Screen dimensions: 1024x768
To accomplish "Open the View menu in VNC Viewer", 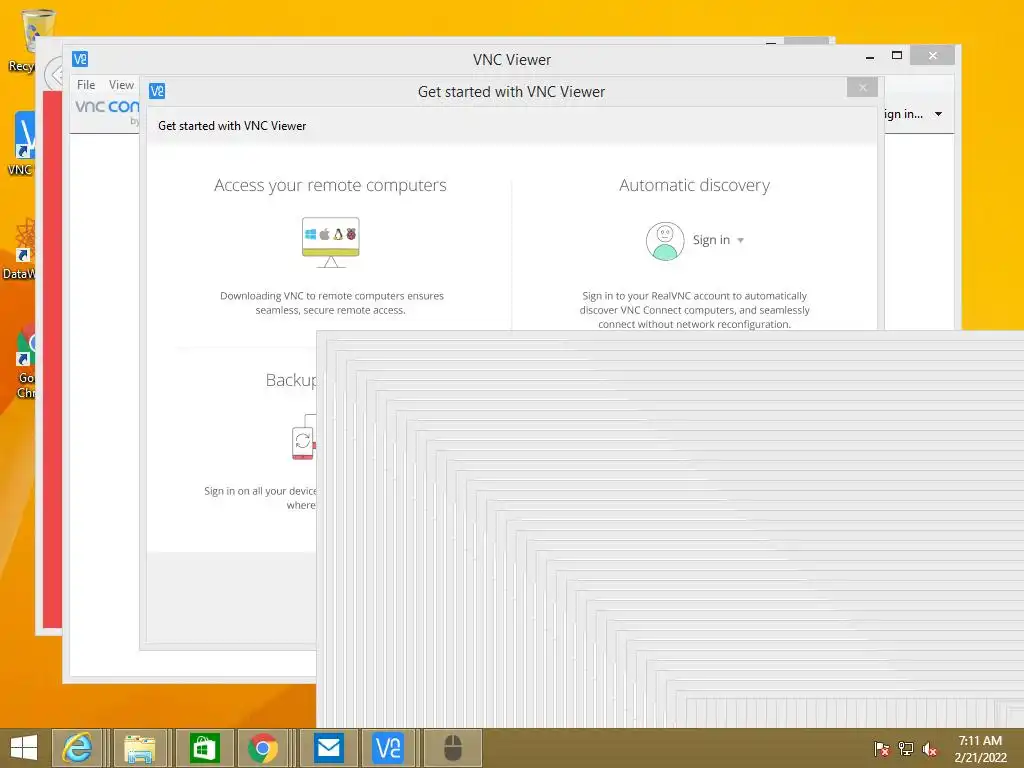I will point(121,85).
